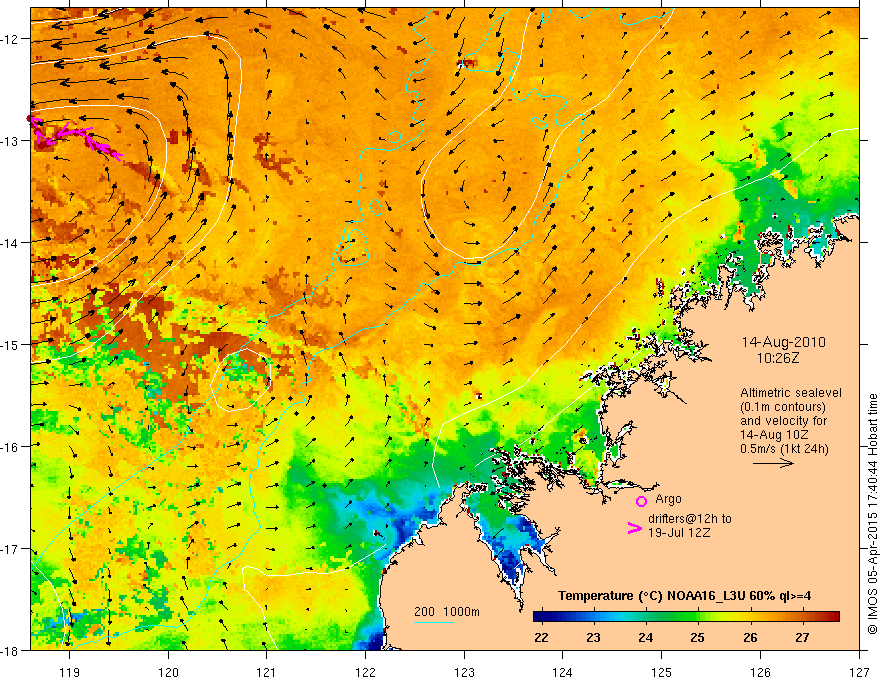Click longitude axis label '121'

(267, 672)
